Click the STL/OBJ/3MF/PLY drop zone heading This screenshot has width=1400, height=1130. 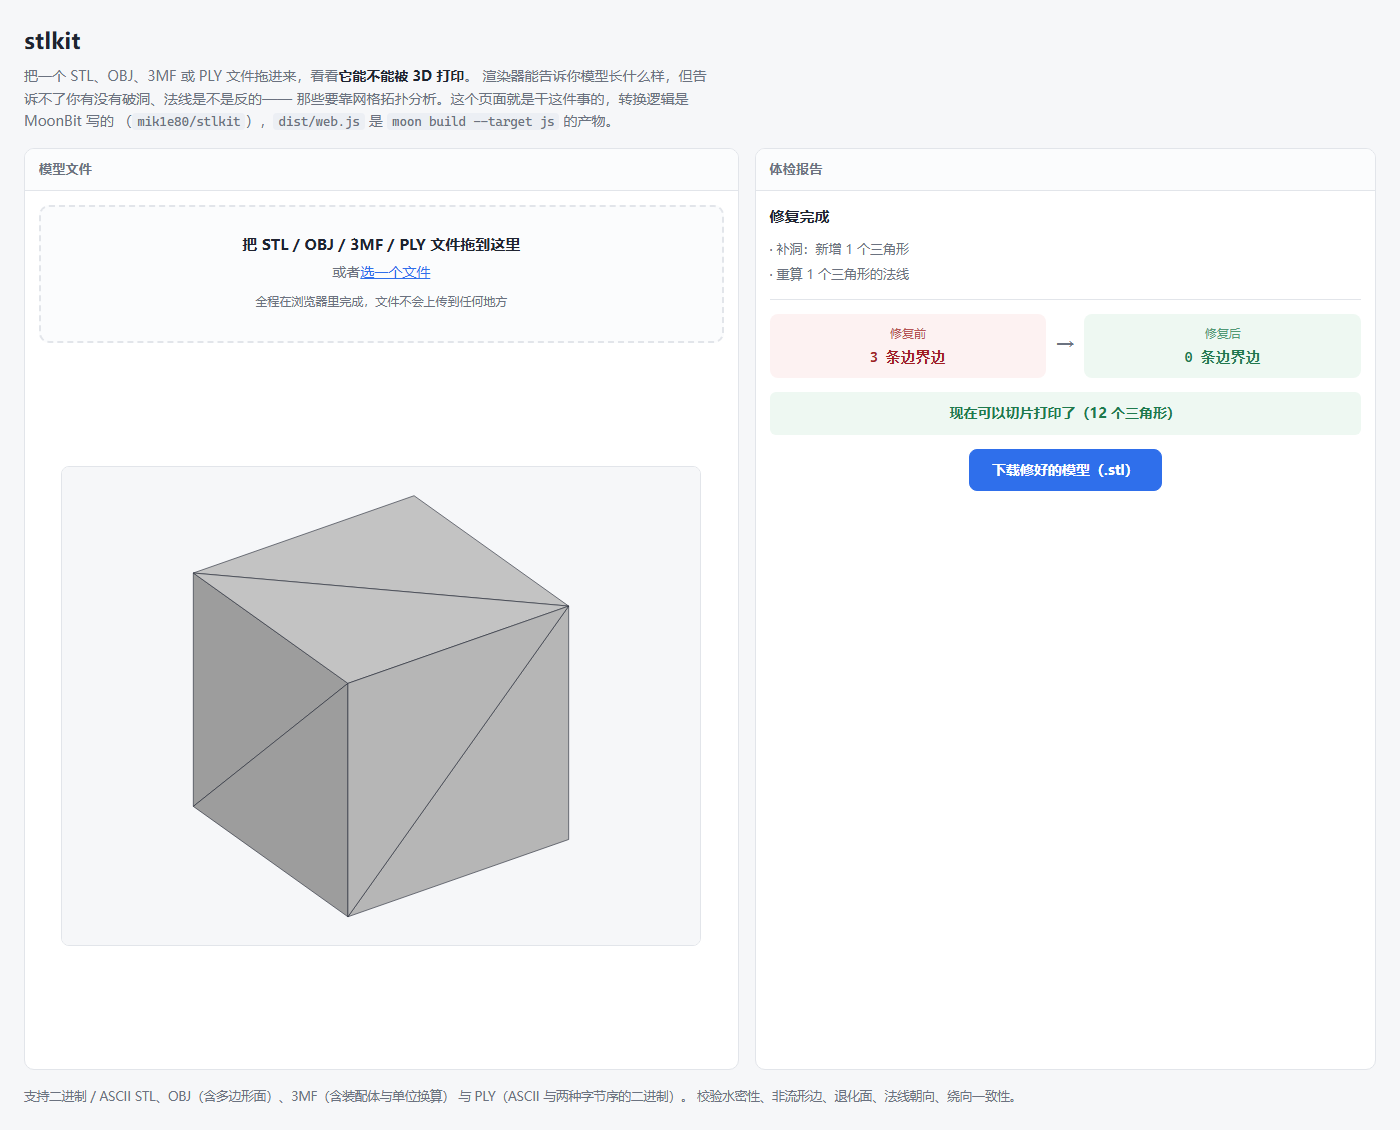381,245
